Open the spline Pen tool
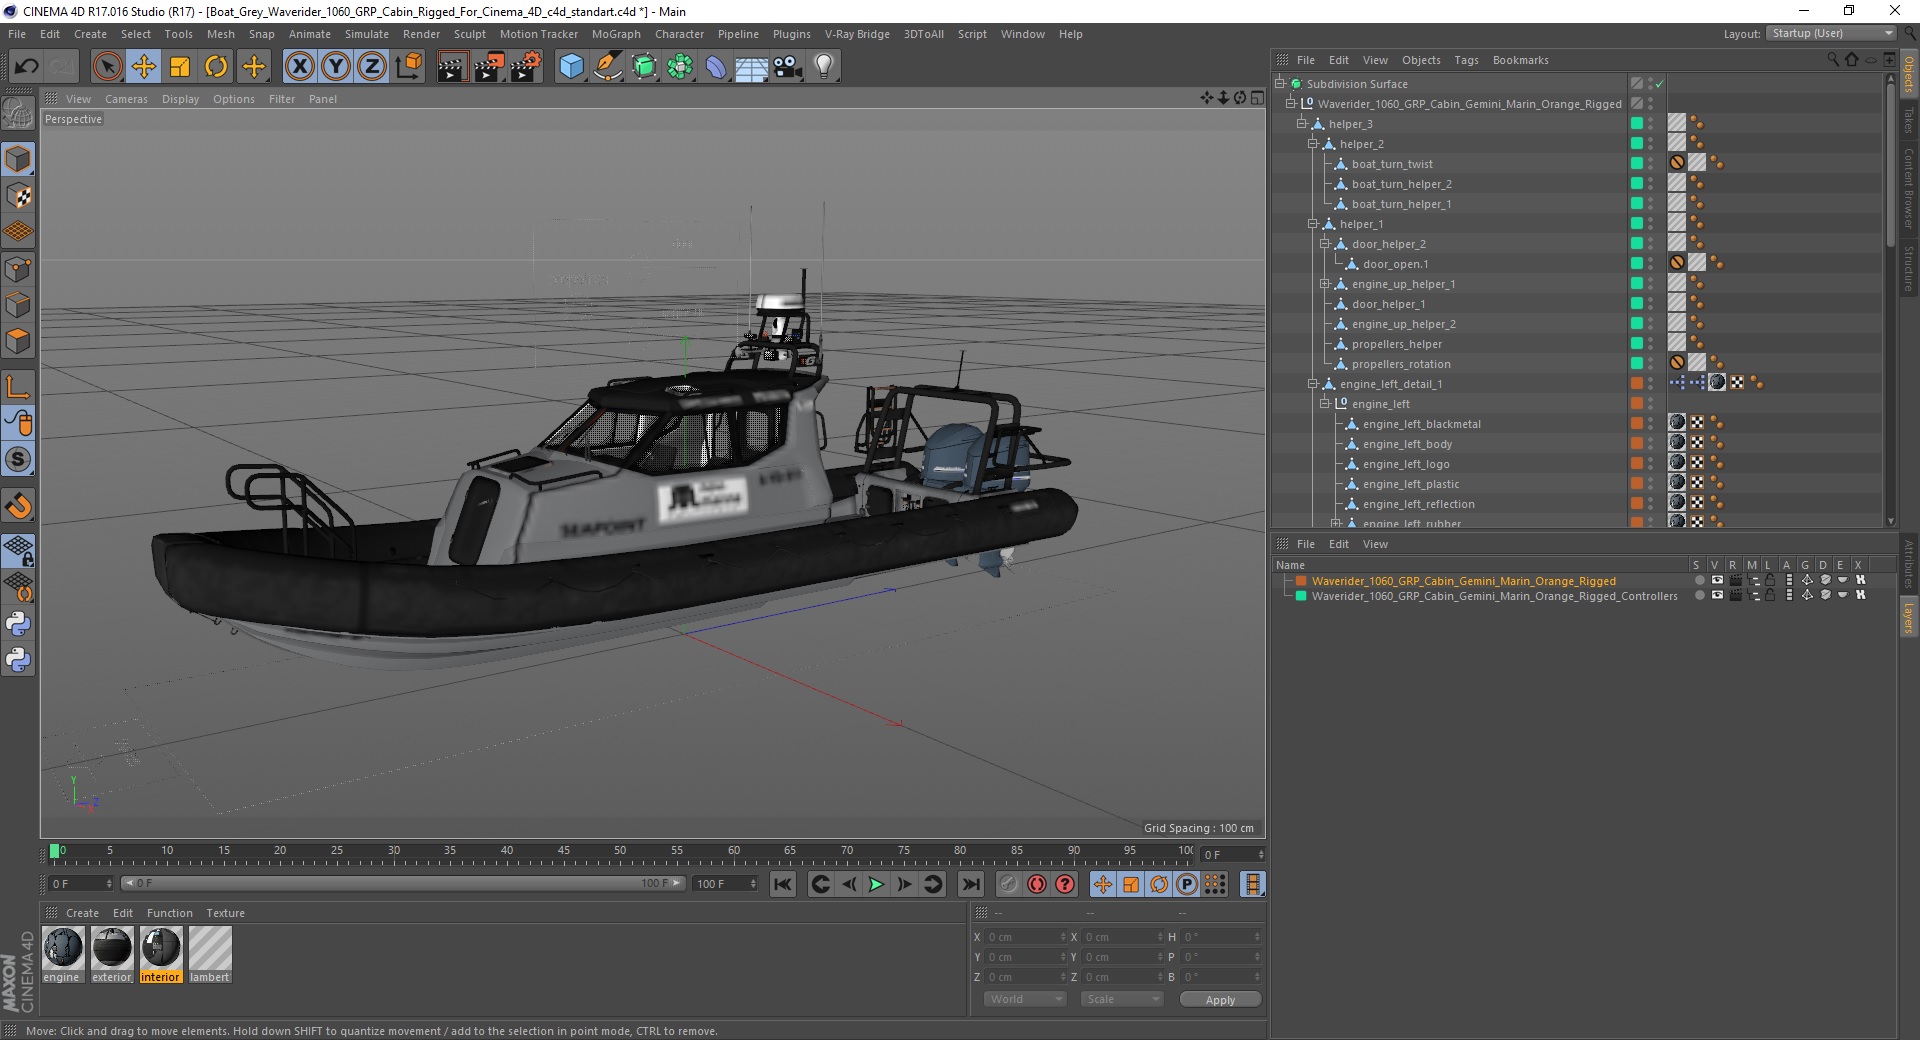The height and width of the screenshot is (1040, 1920). coord(608,67)
